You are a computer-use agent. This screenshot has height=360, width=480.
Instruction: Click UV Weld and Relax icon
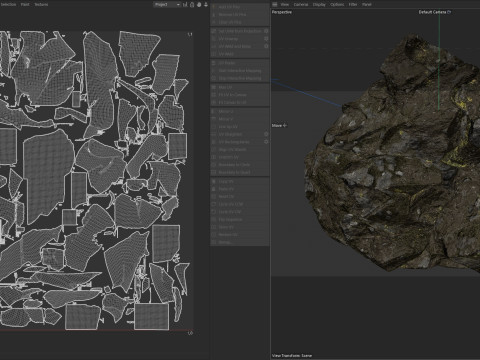tap(214, 46)
